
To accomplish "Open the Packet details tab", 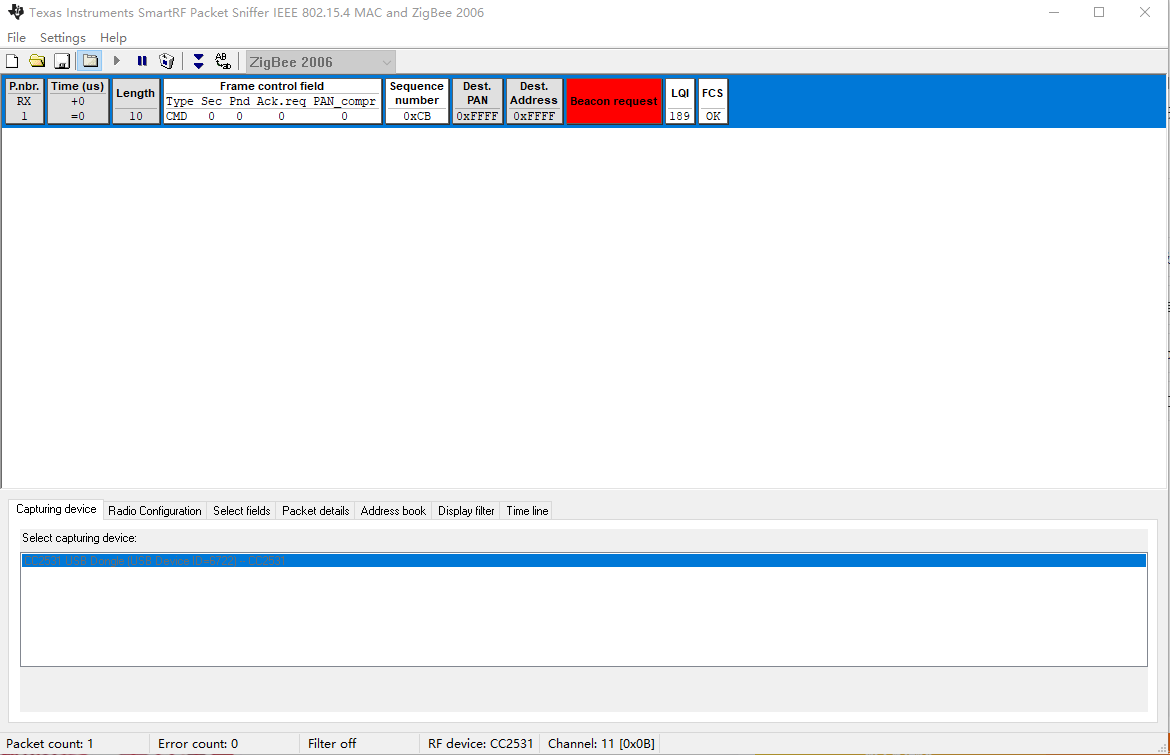I will coord(315,510).
